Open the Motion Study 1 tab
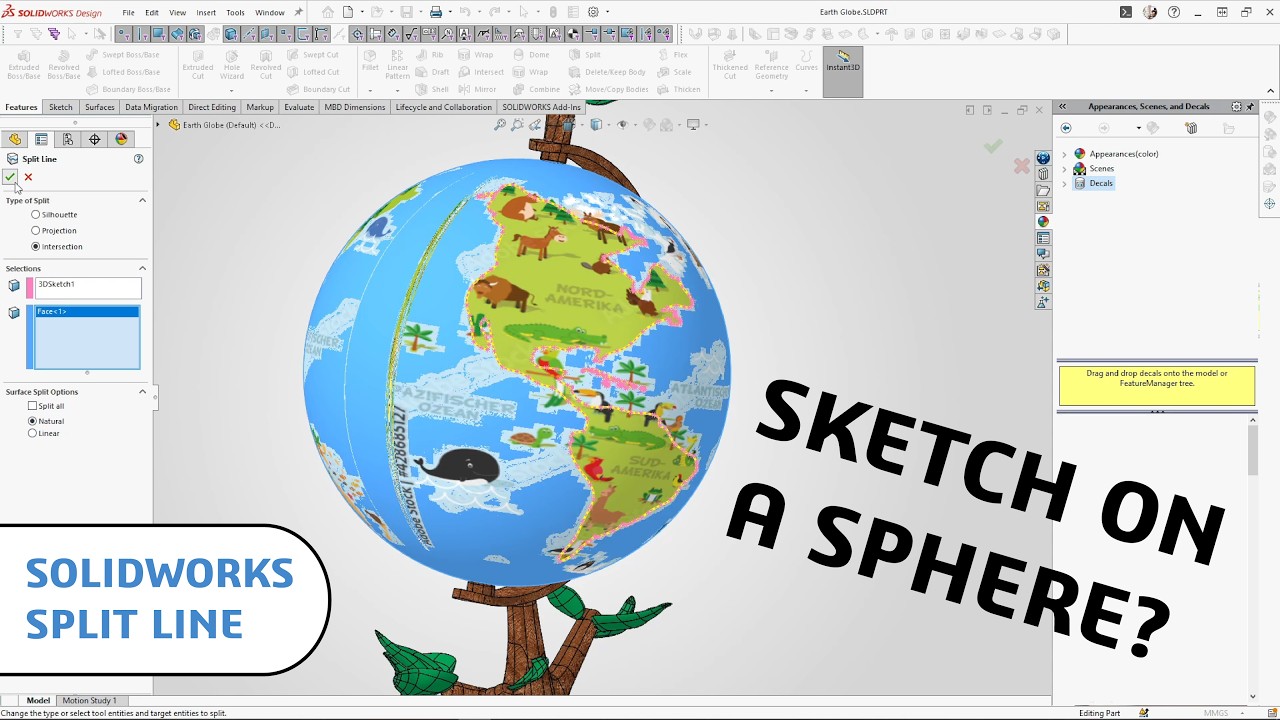The height and width of the screenshot is (720, 1280). click(x=89, y=700)
